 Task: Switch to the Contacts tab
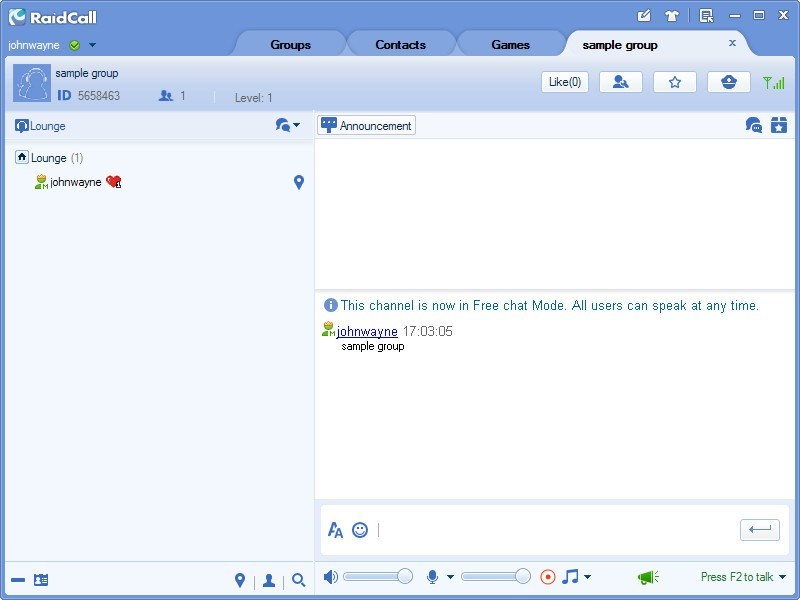[400, 45]
